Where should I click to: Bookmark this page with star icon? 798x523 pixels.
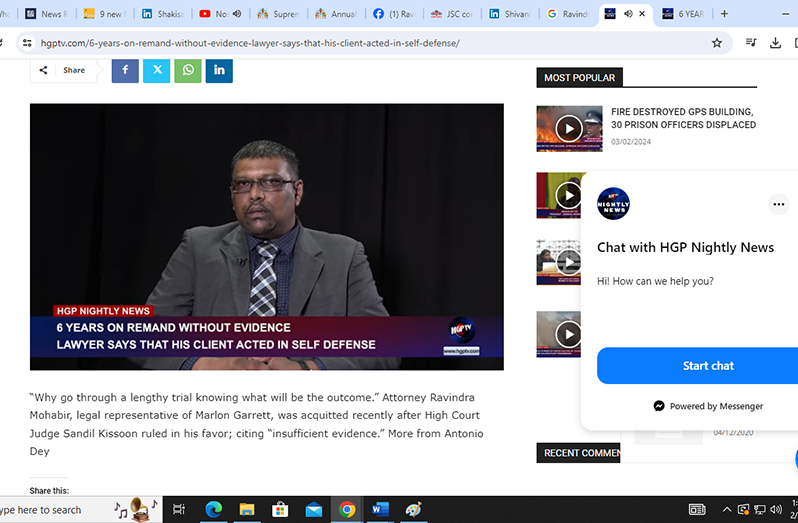point(717,43)
